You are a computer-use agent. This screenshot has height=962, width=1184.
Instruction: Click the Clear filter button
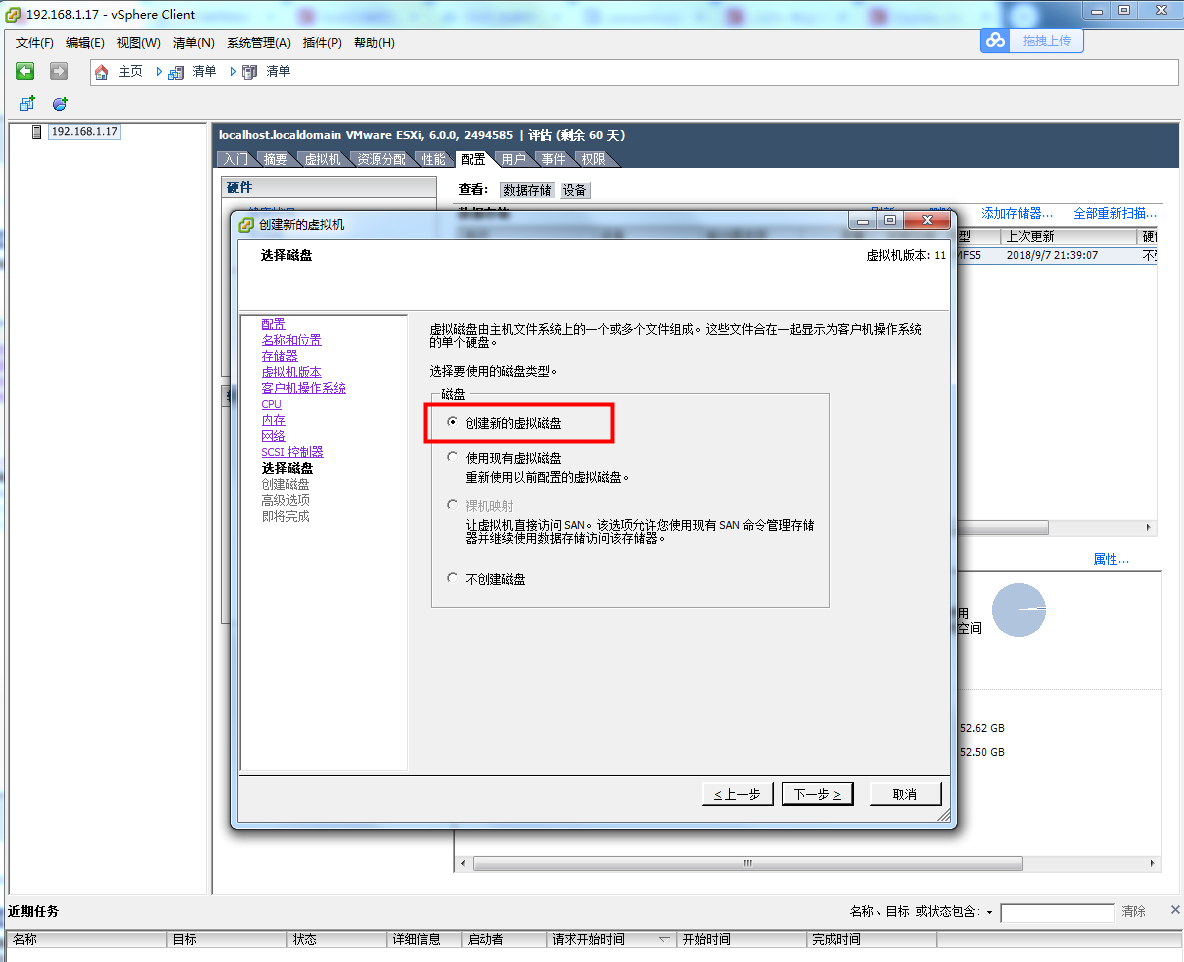[1133, 911]
